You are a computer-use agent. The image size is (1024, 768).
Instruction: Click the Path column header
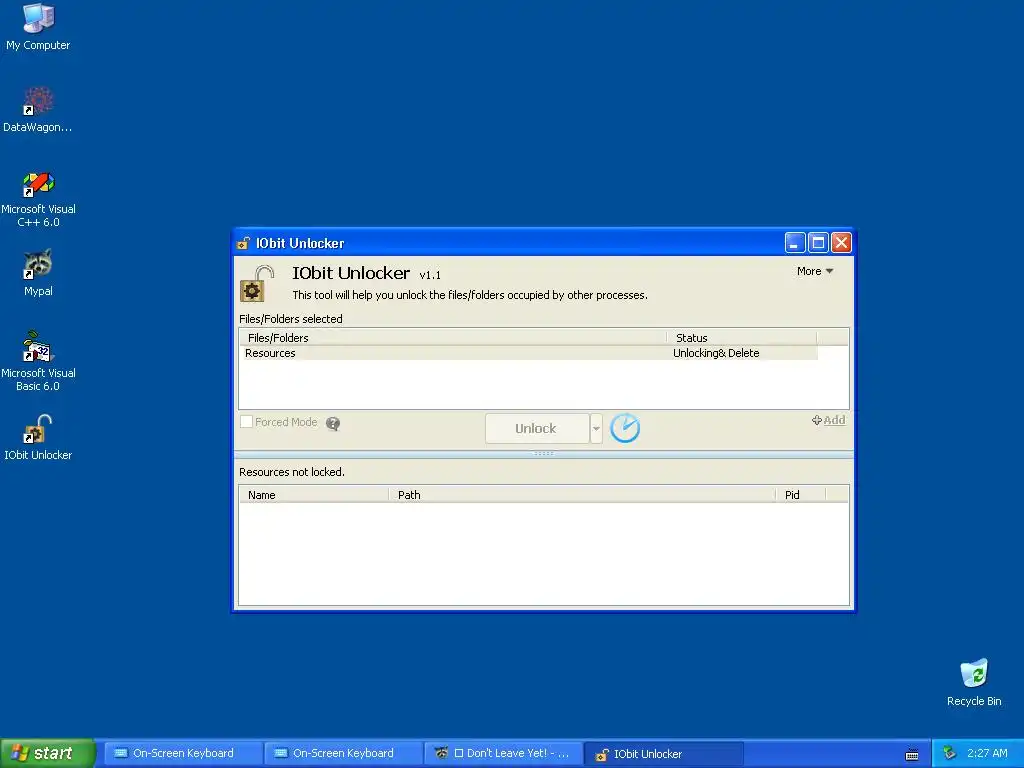coord(582,495)
